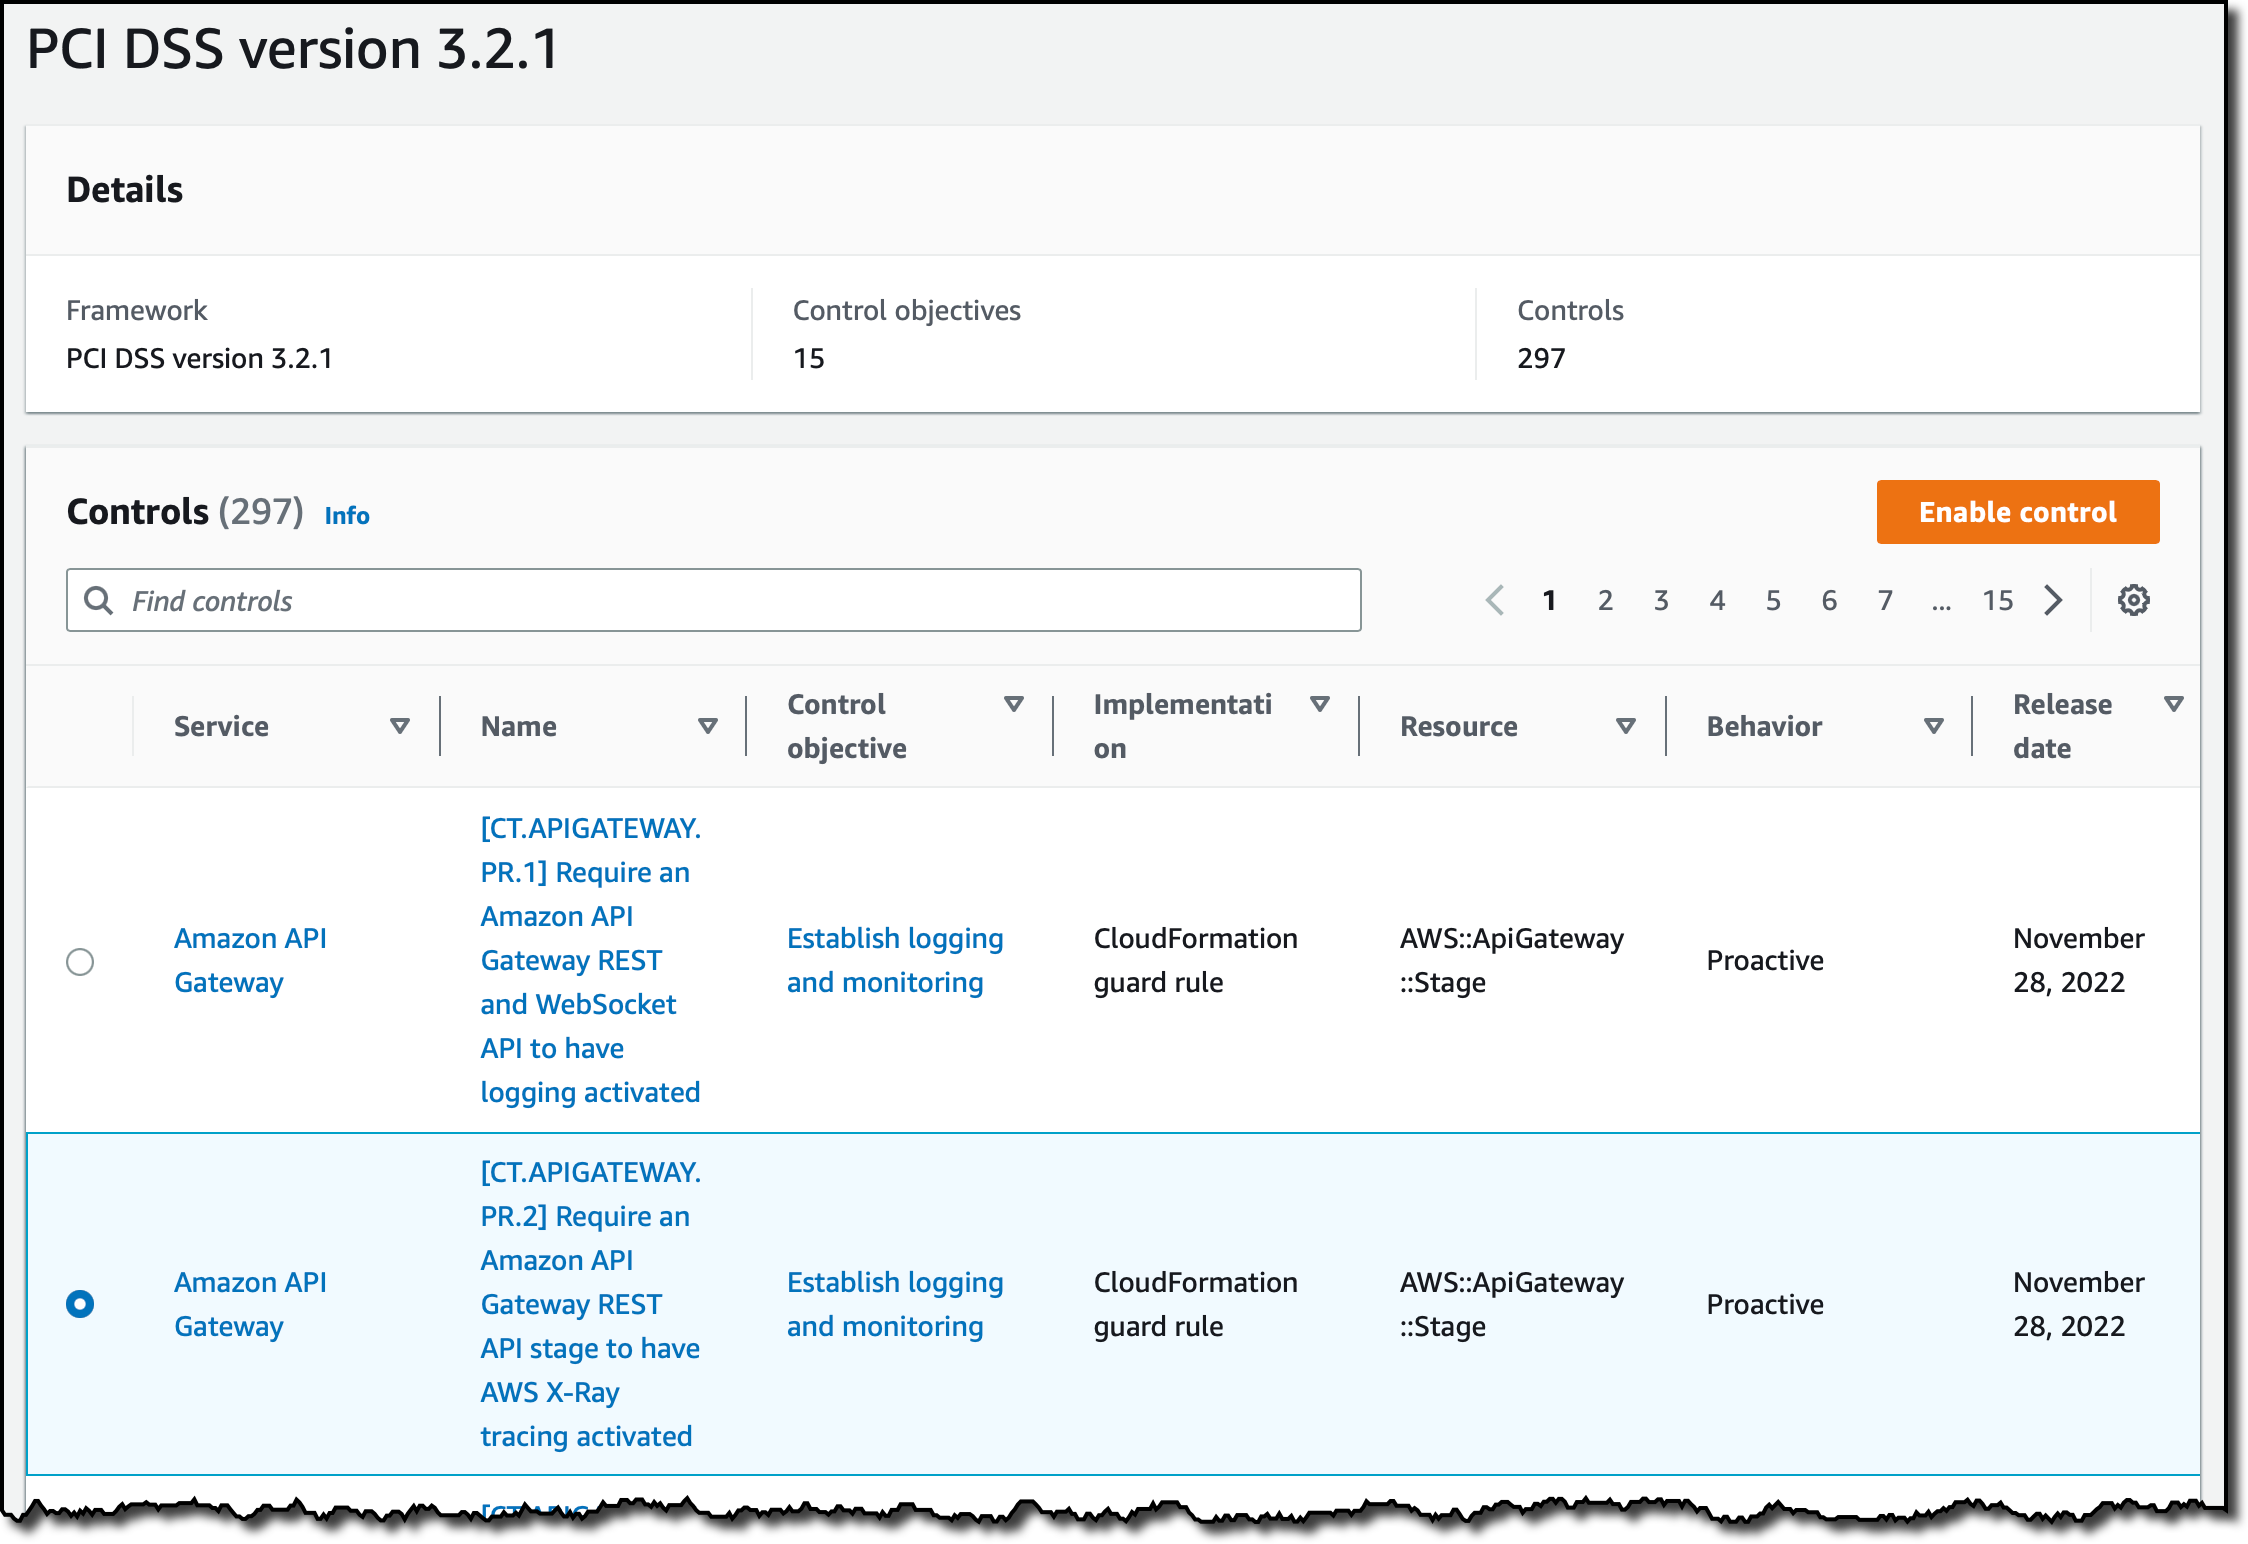
Task: Click the Enable control button
Action: [2017, 512]
